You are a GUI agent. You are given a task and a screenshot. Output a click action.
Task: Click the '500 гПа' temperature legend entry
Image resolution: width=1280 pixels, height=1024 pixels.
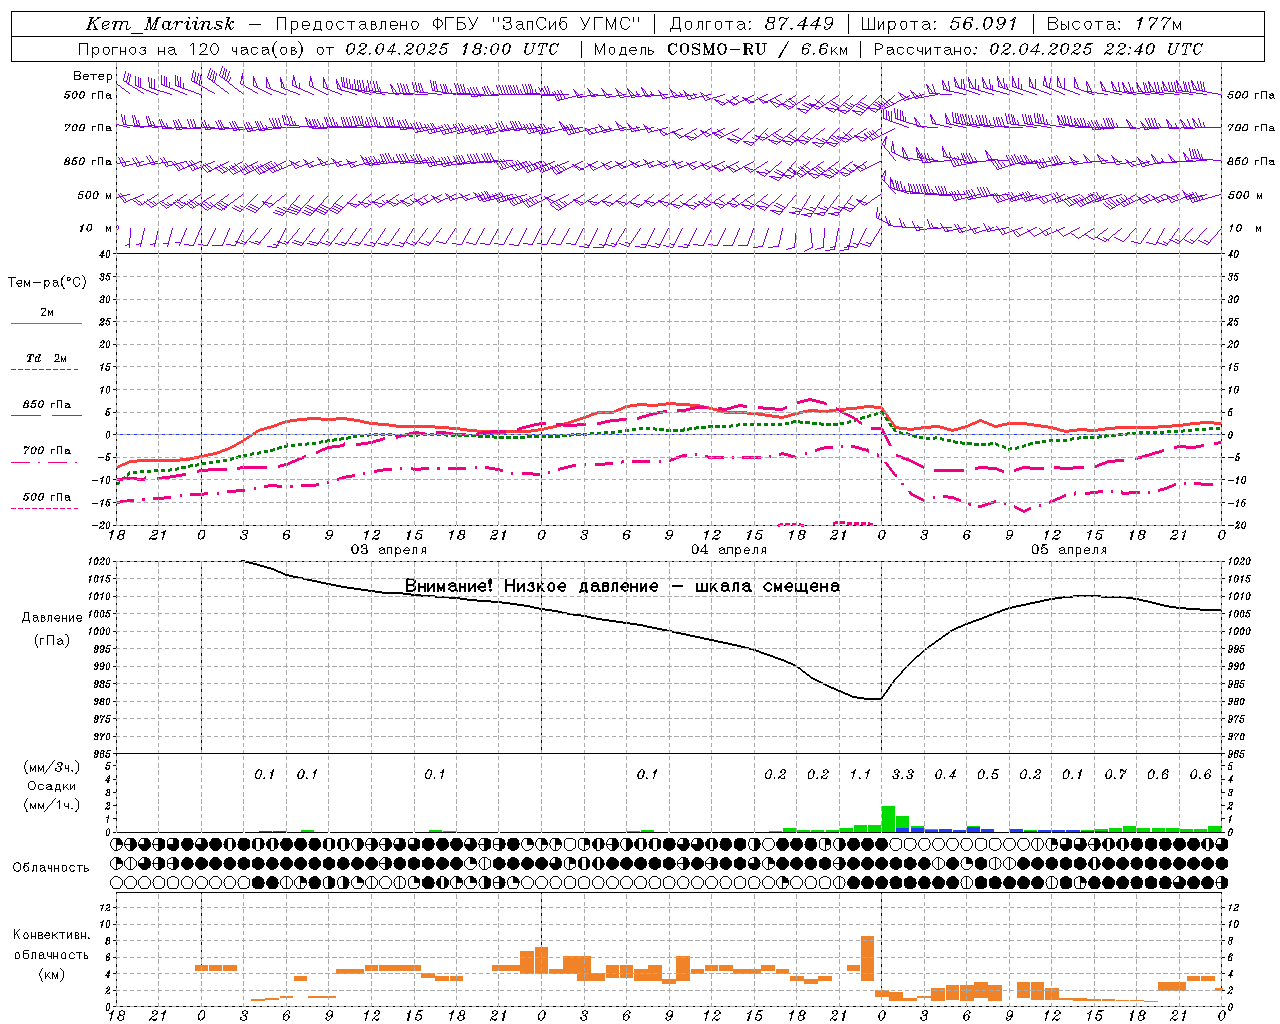tap(47, 497)
